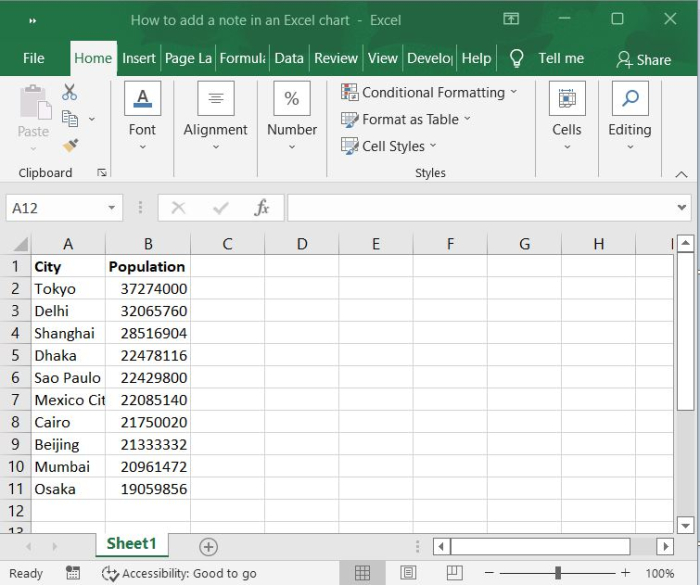The width and height of the screenshot is (700, 585).
Task: Open the File tab
Action: point(33,58)
